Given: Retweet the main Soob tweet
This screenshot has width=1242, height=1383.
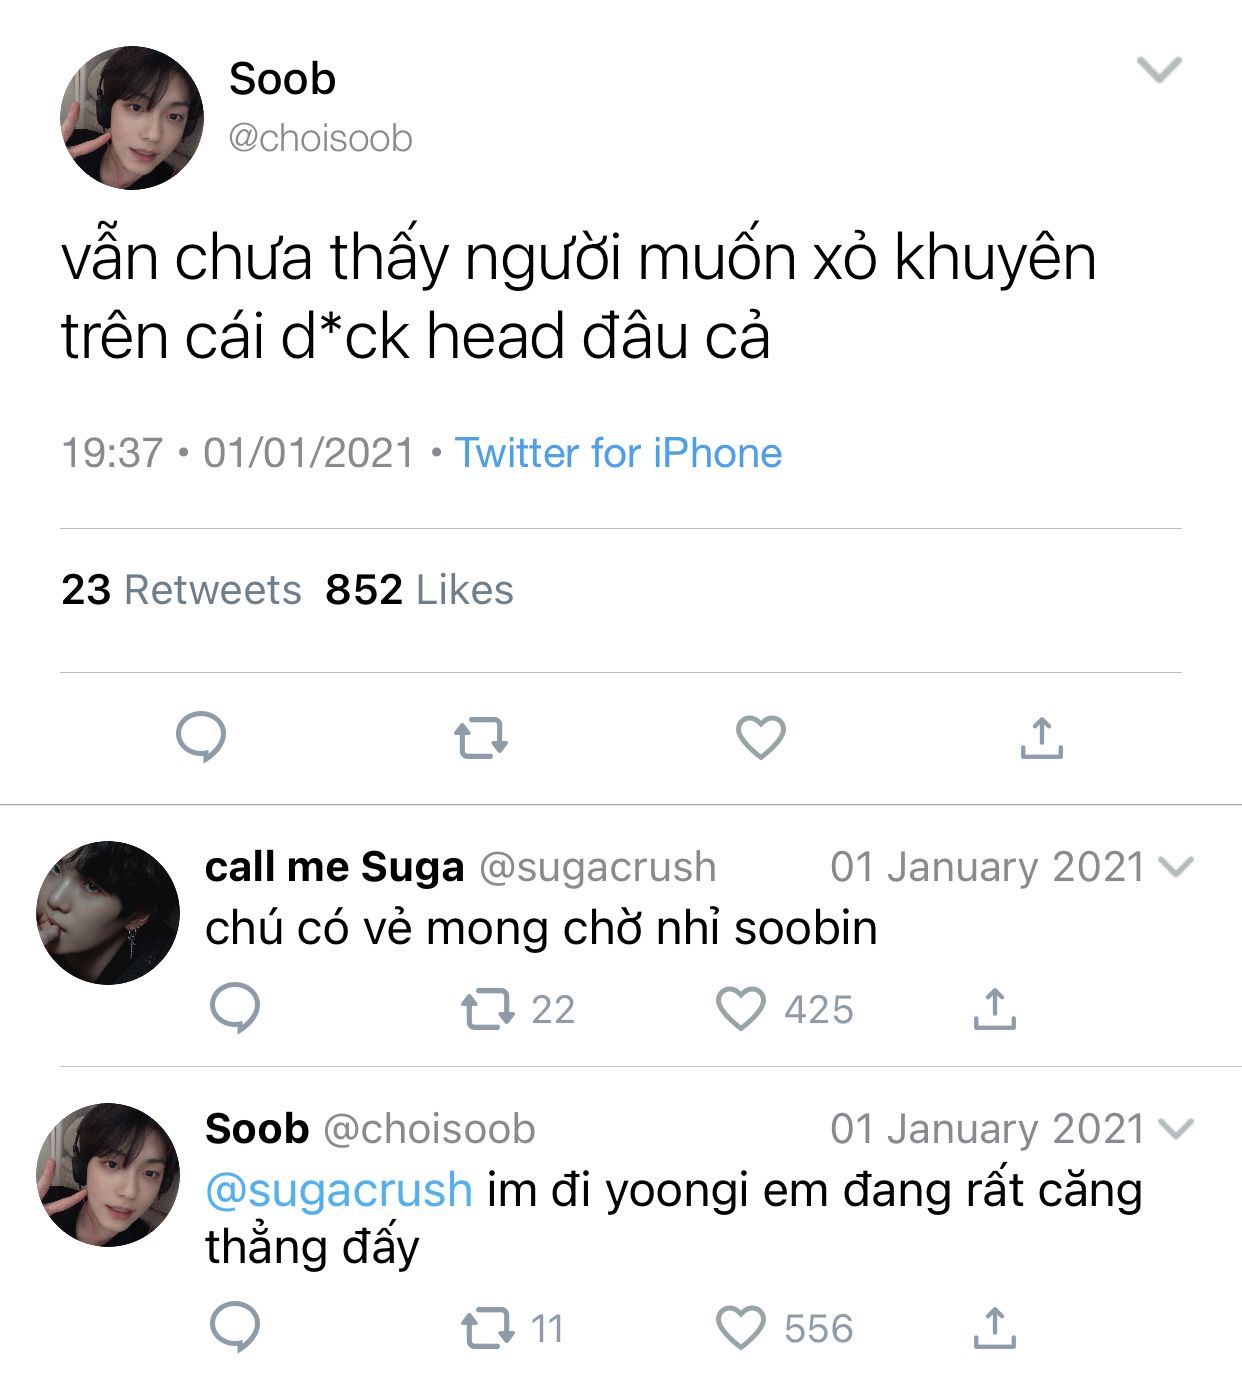Looking at the screenshot, I should [481, 738].
